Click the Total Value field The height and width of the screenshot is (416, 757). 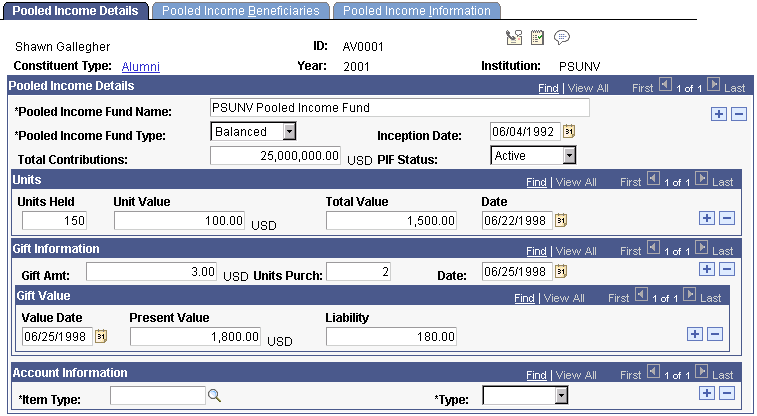pyautogui.click(x=391, y=221)
